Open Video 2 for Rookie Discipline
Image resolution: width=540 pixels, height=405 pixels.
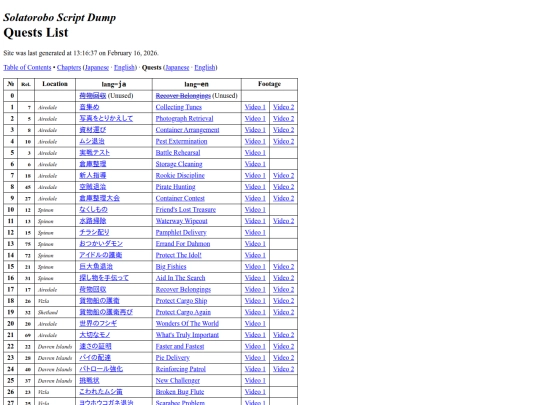[283, 175]
